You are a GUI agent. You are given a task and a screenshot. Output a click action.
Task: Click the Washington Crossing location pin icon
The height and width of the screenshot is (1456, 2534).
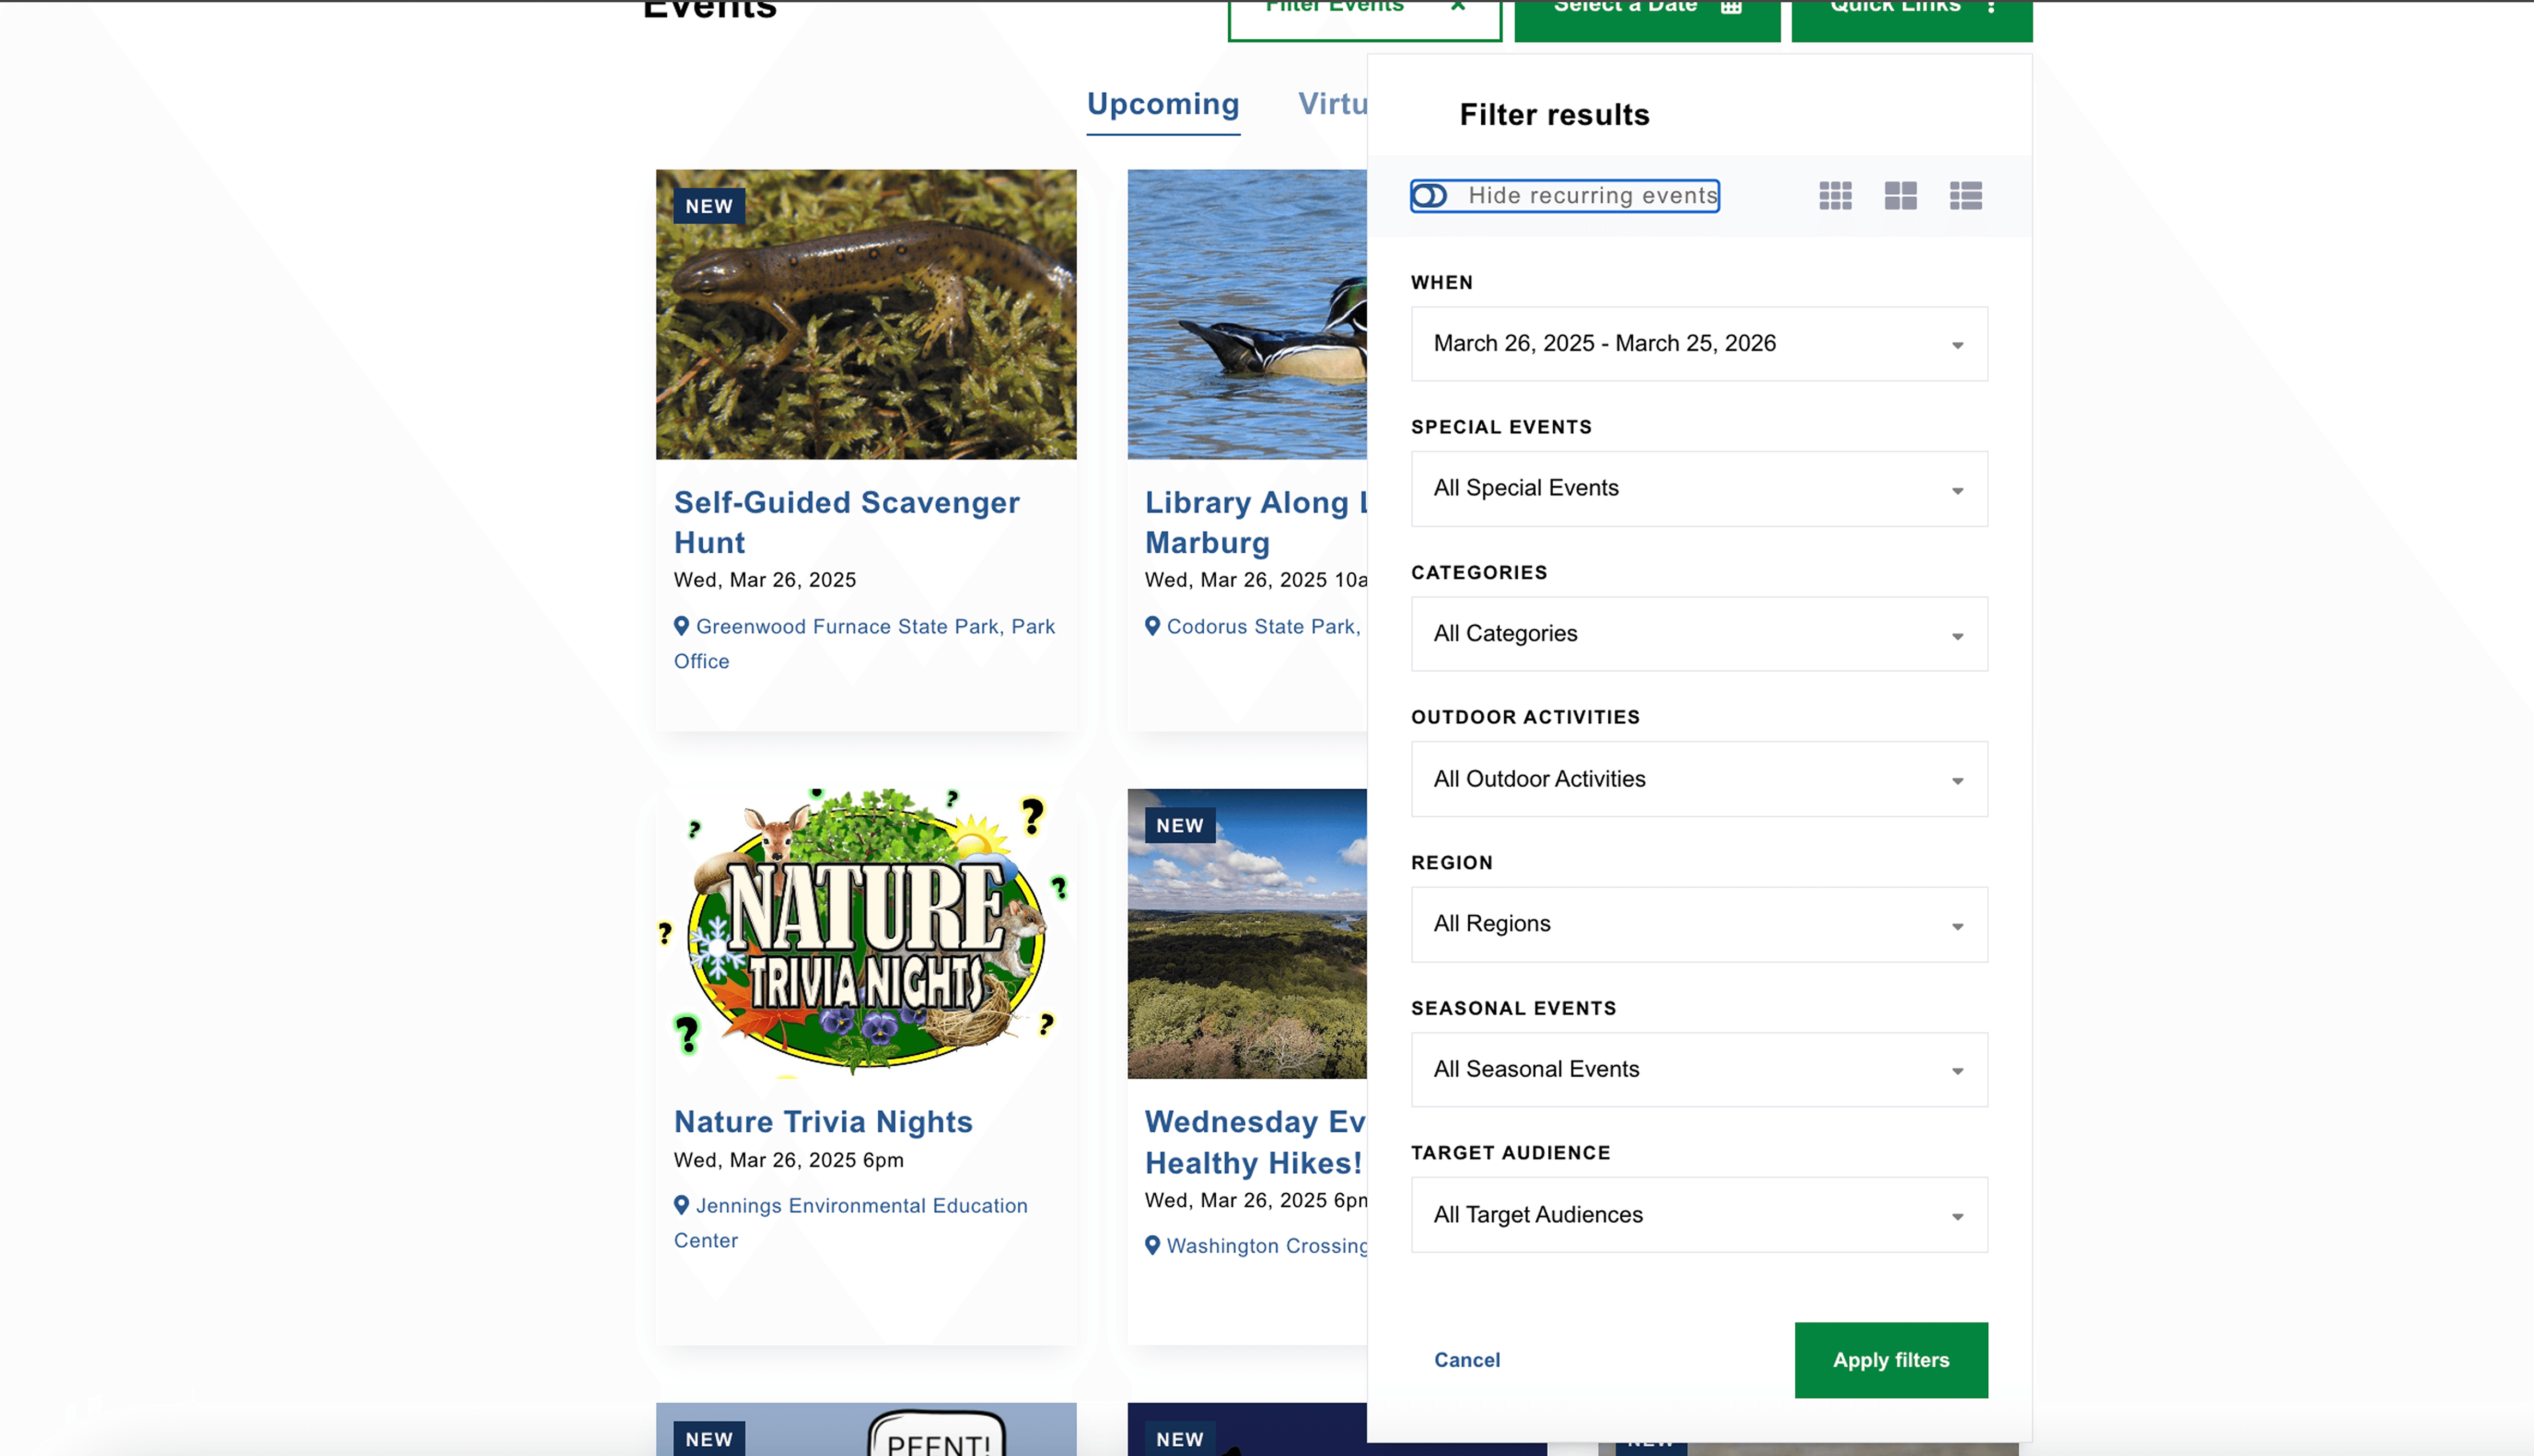(x=1152, y=1245)
